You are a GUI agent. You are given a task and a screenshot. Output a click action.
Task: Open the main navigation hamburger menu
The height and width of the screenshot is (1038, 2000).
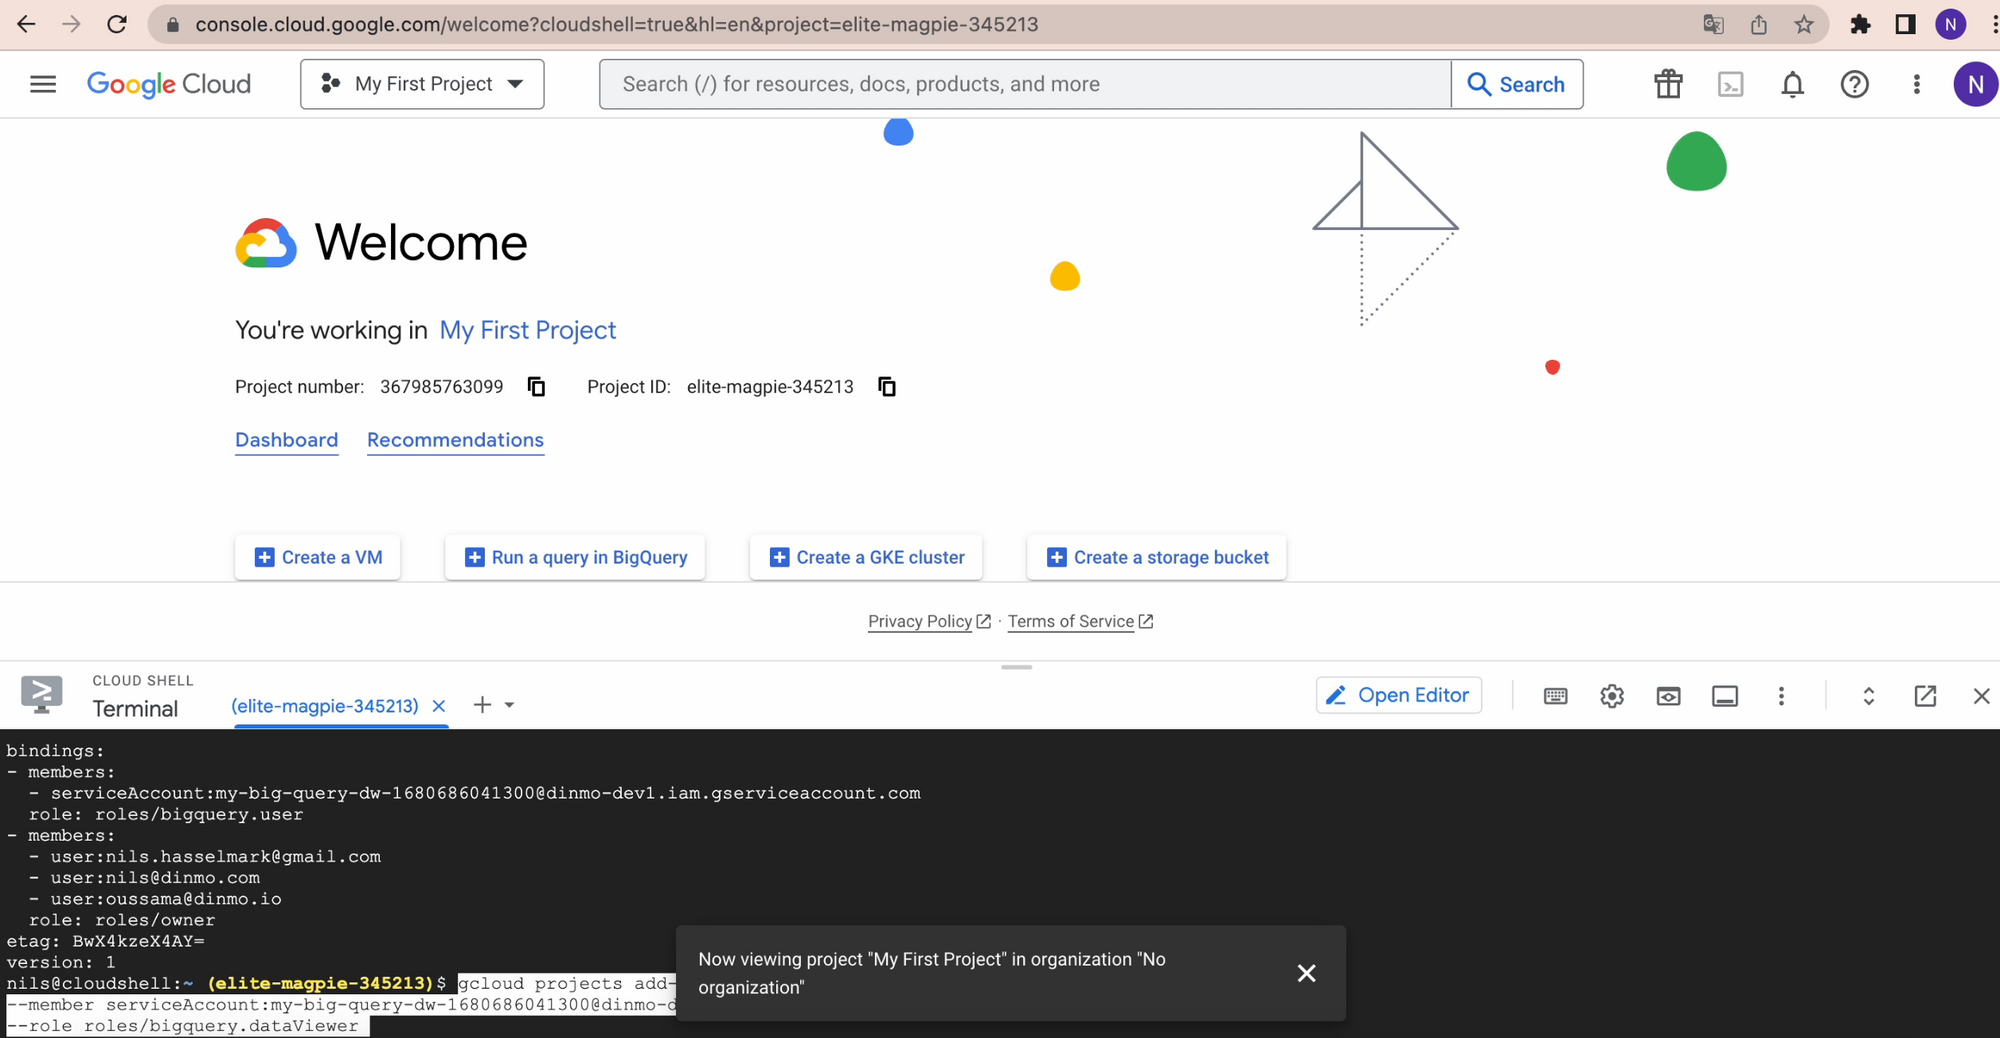pyautogui.click(x=43, y=84)
